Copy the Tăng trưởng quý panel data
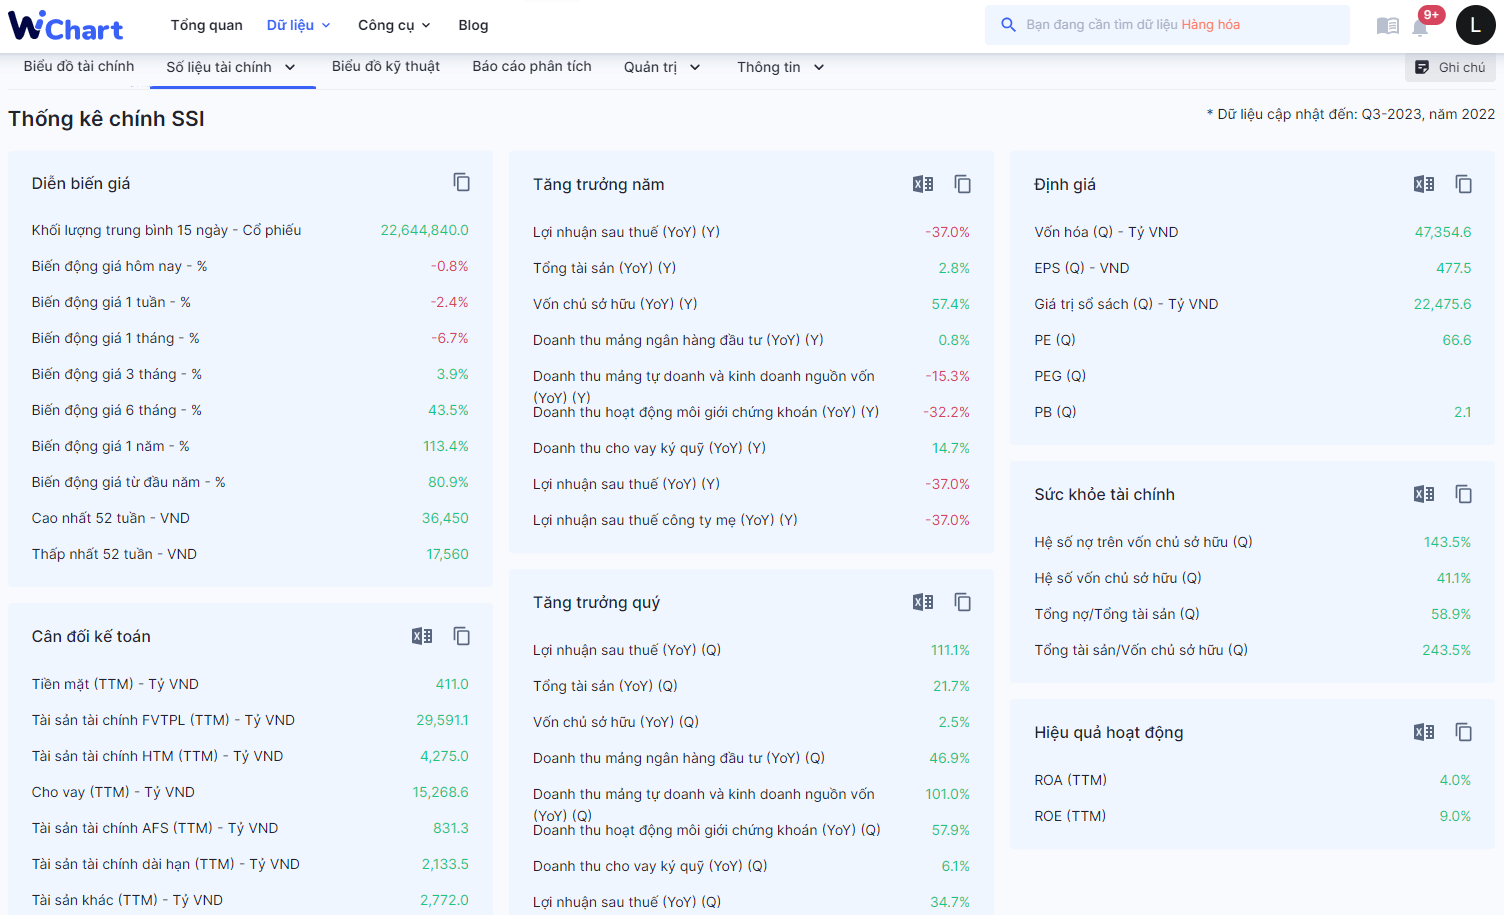The height and width of the screenshot is (915, 1504). point(962,602)
